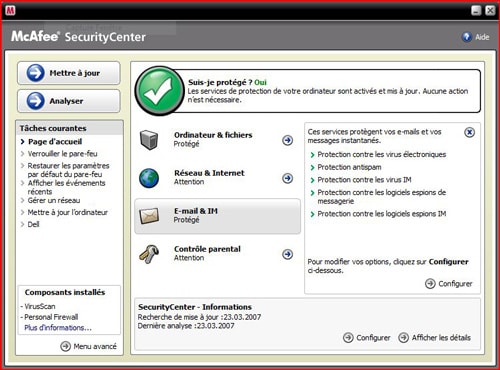Expand Contrôle parental arrow
The image size is (500, 370).
[x=287, y=254]
